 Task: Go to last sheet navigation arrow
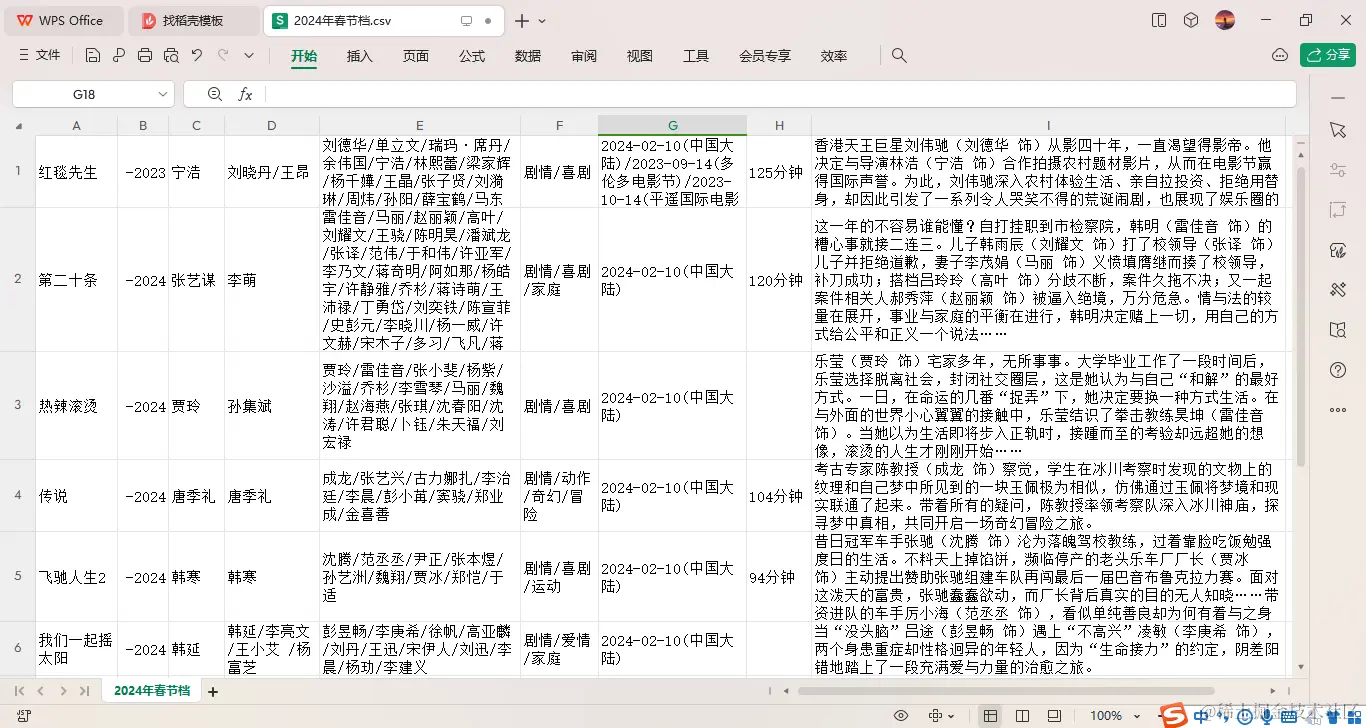(x=85, y=691)
